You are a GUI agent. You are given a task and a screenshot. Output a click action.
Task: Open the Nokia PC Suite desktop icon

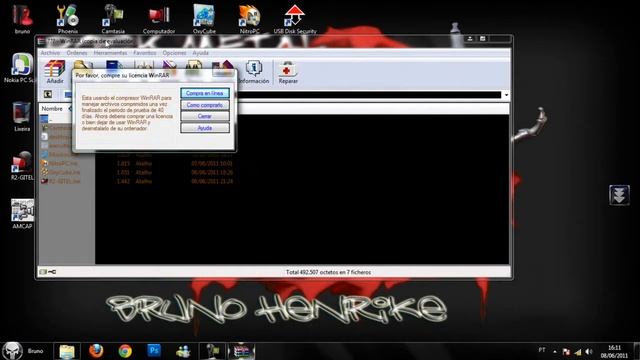[x=20, y=68]
